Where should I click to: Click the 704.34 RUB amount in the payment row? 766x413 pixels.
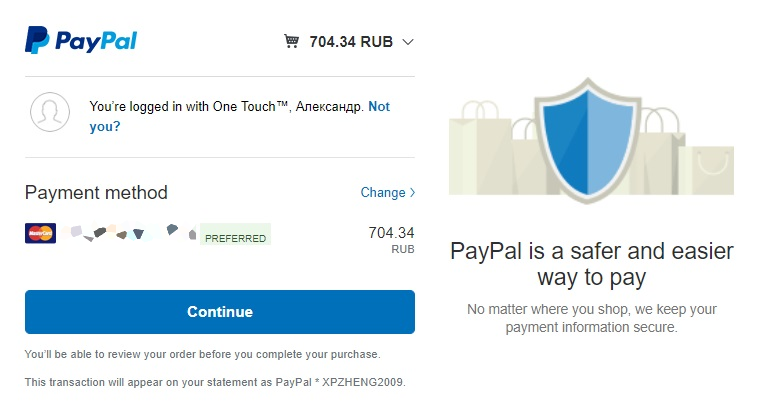pos(391,238)
